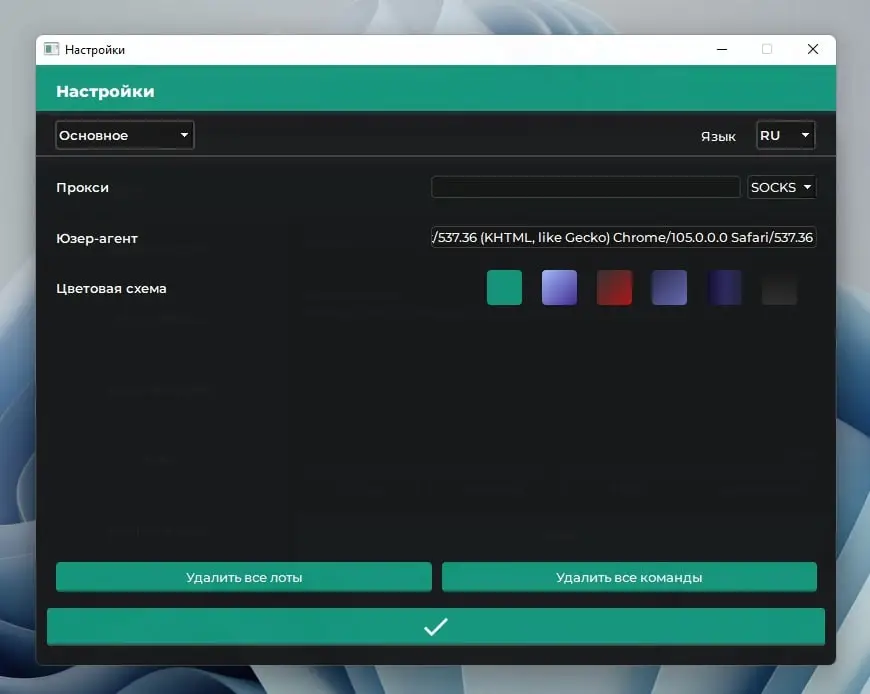The height and width of the screenshot is (694, 870).
Task: Select the slate blue color scheme swatch
Action: point(669,287)
